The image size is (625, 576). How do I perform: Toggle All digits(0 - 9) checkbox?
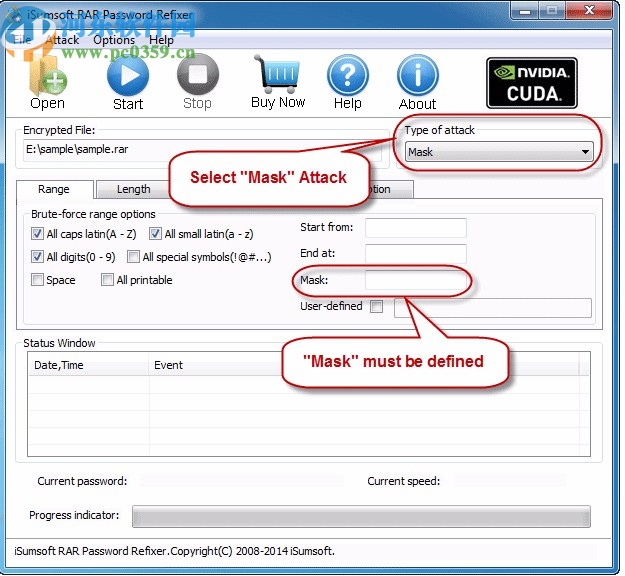click(37, 257)
